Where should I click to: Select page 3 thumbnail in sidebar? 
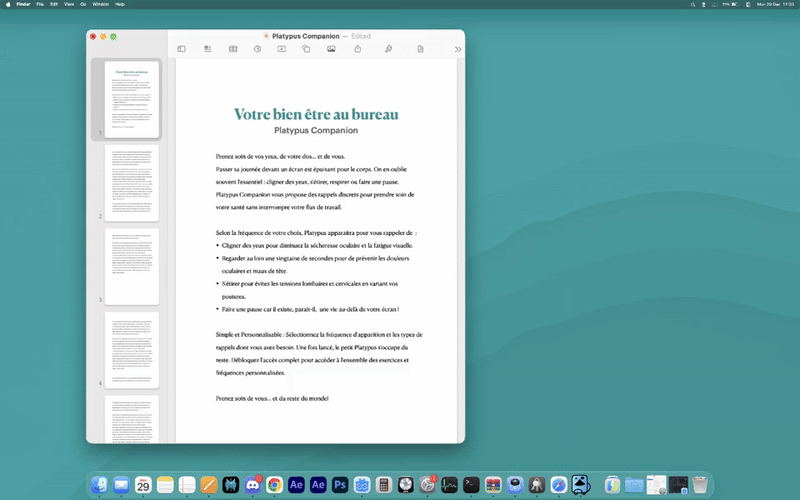[x=132, y=266]
